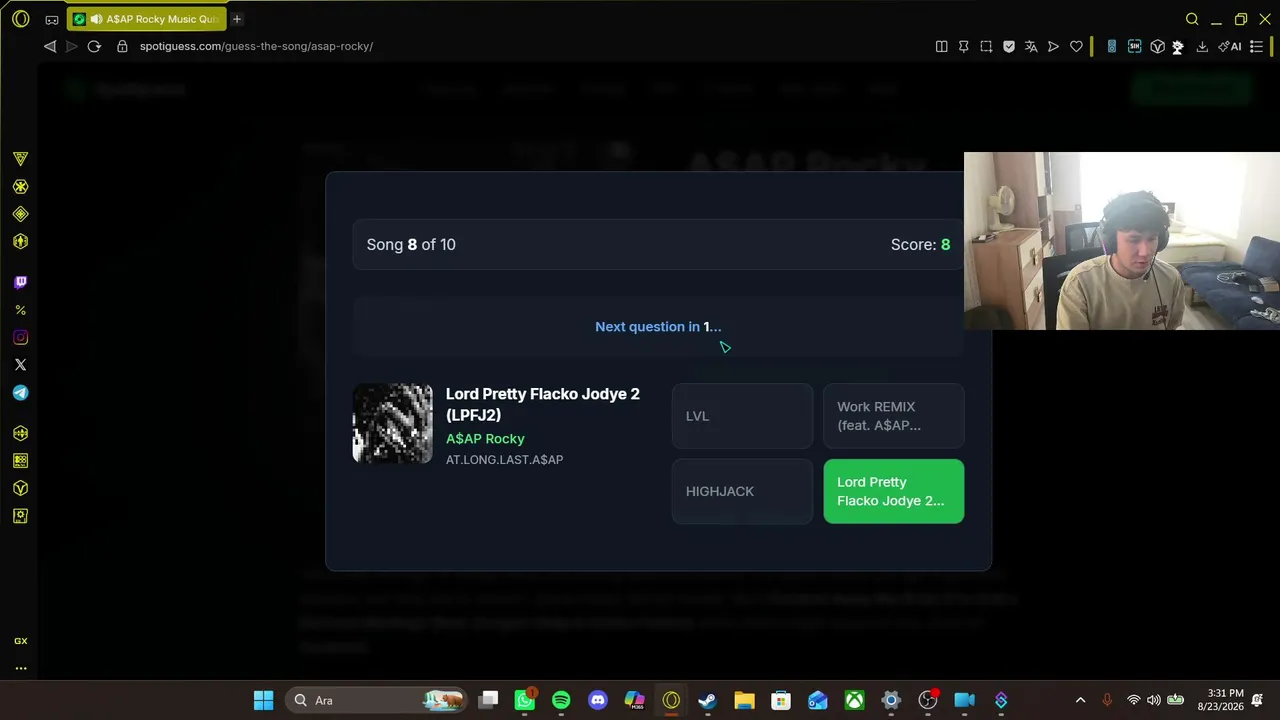Open the sidebar three-dot more menu
This screenshot has height=720, width=1280.
pyautogui.click(x=20, y=668)
